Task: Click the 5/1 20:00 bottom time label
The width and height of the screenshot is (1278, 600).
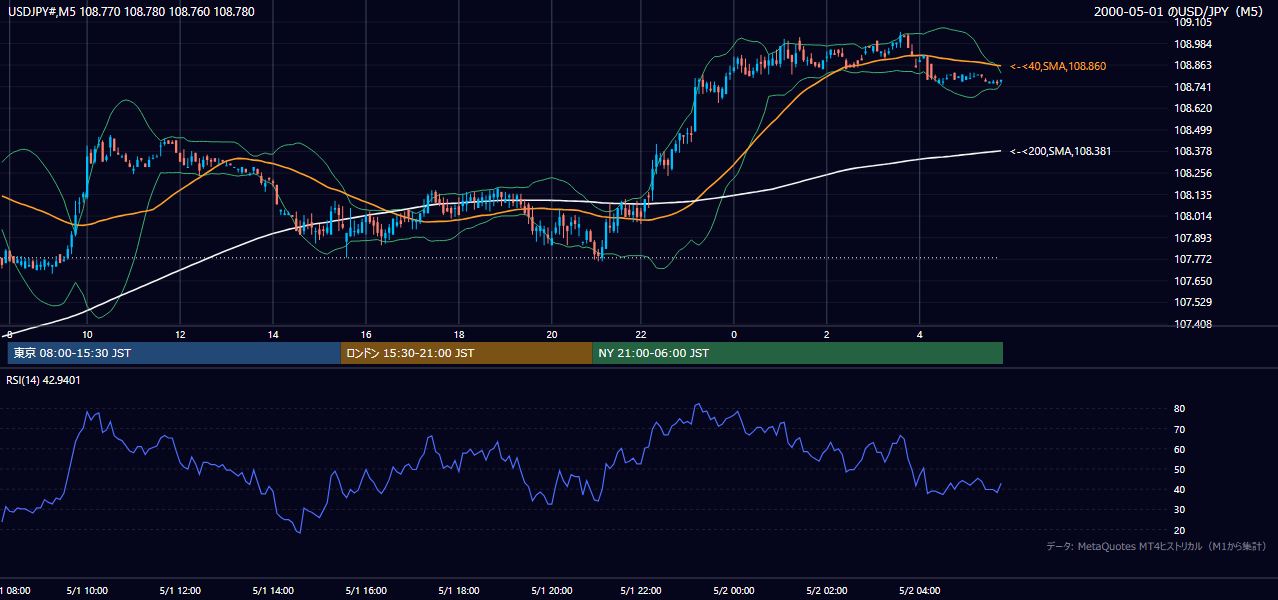Action: [x=551, y=590]
